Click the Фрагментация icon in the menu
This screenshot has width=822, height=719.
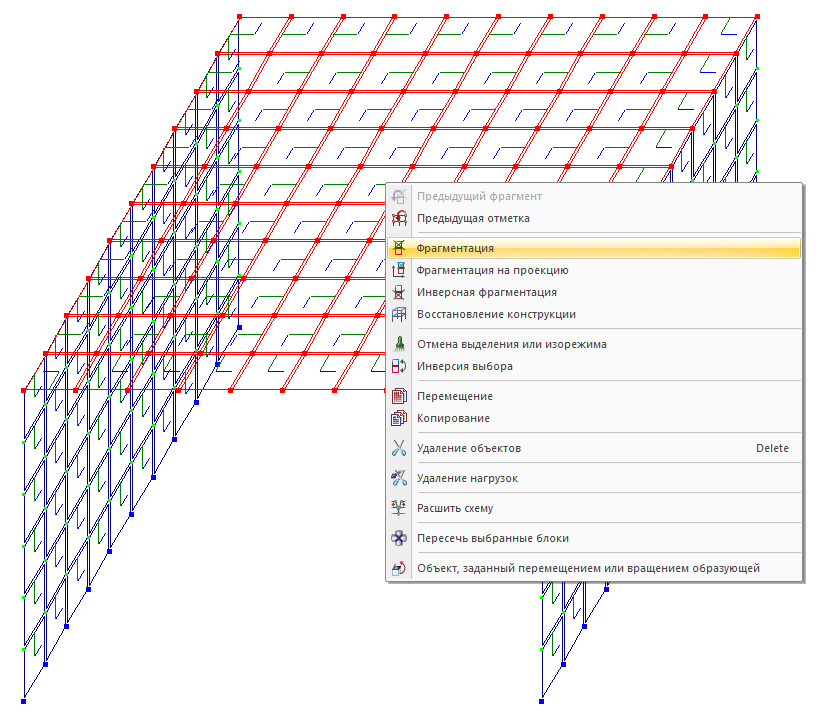pyautogui.click(x=399, y=248)
